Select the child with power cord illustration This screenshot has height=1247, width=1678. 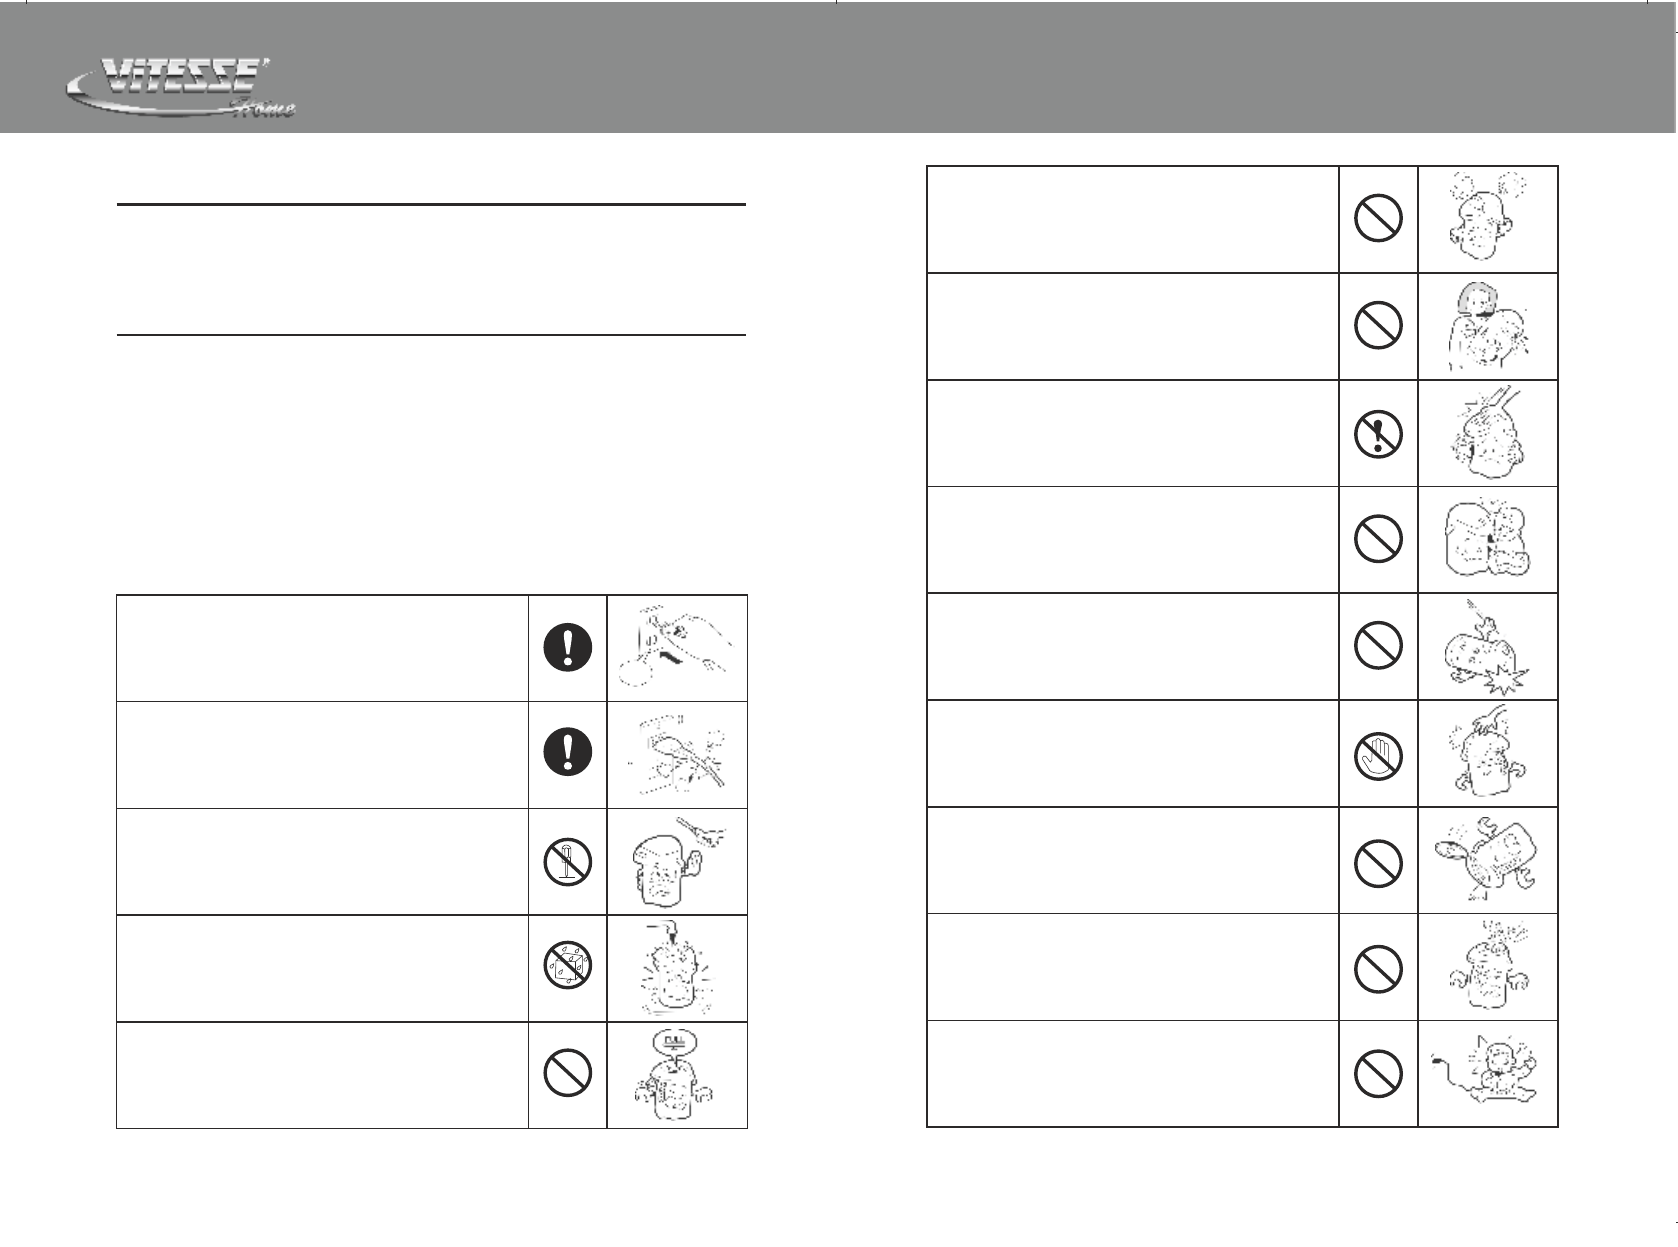tap(1487, 1075)
